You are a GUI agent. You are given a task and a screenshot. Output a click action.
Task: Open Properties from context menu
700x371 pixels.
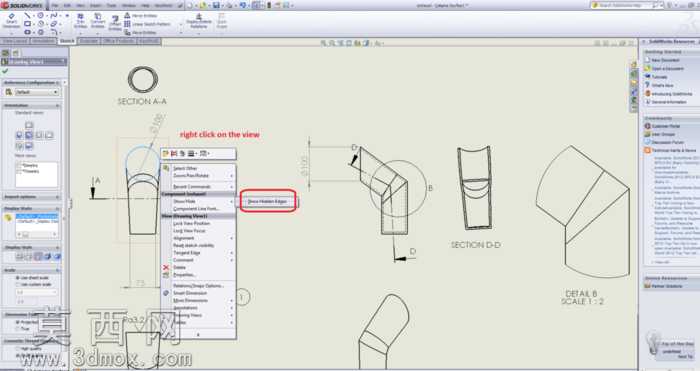tap(198, 275)
